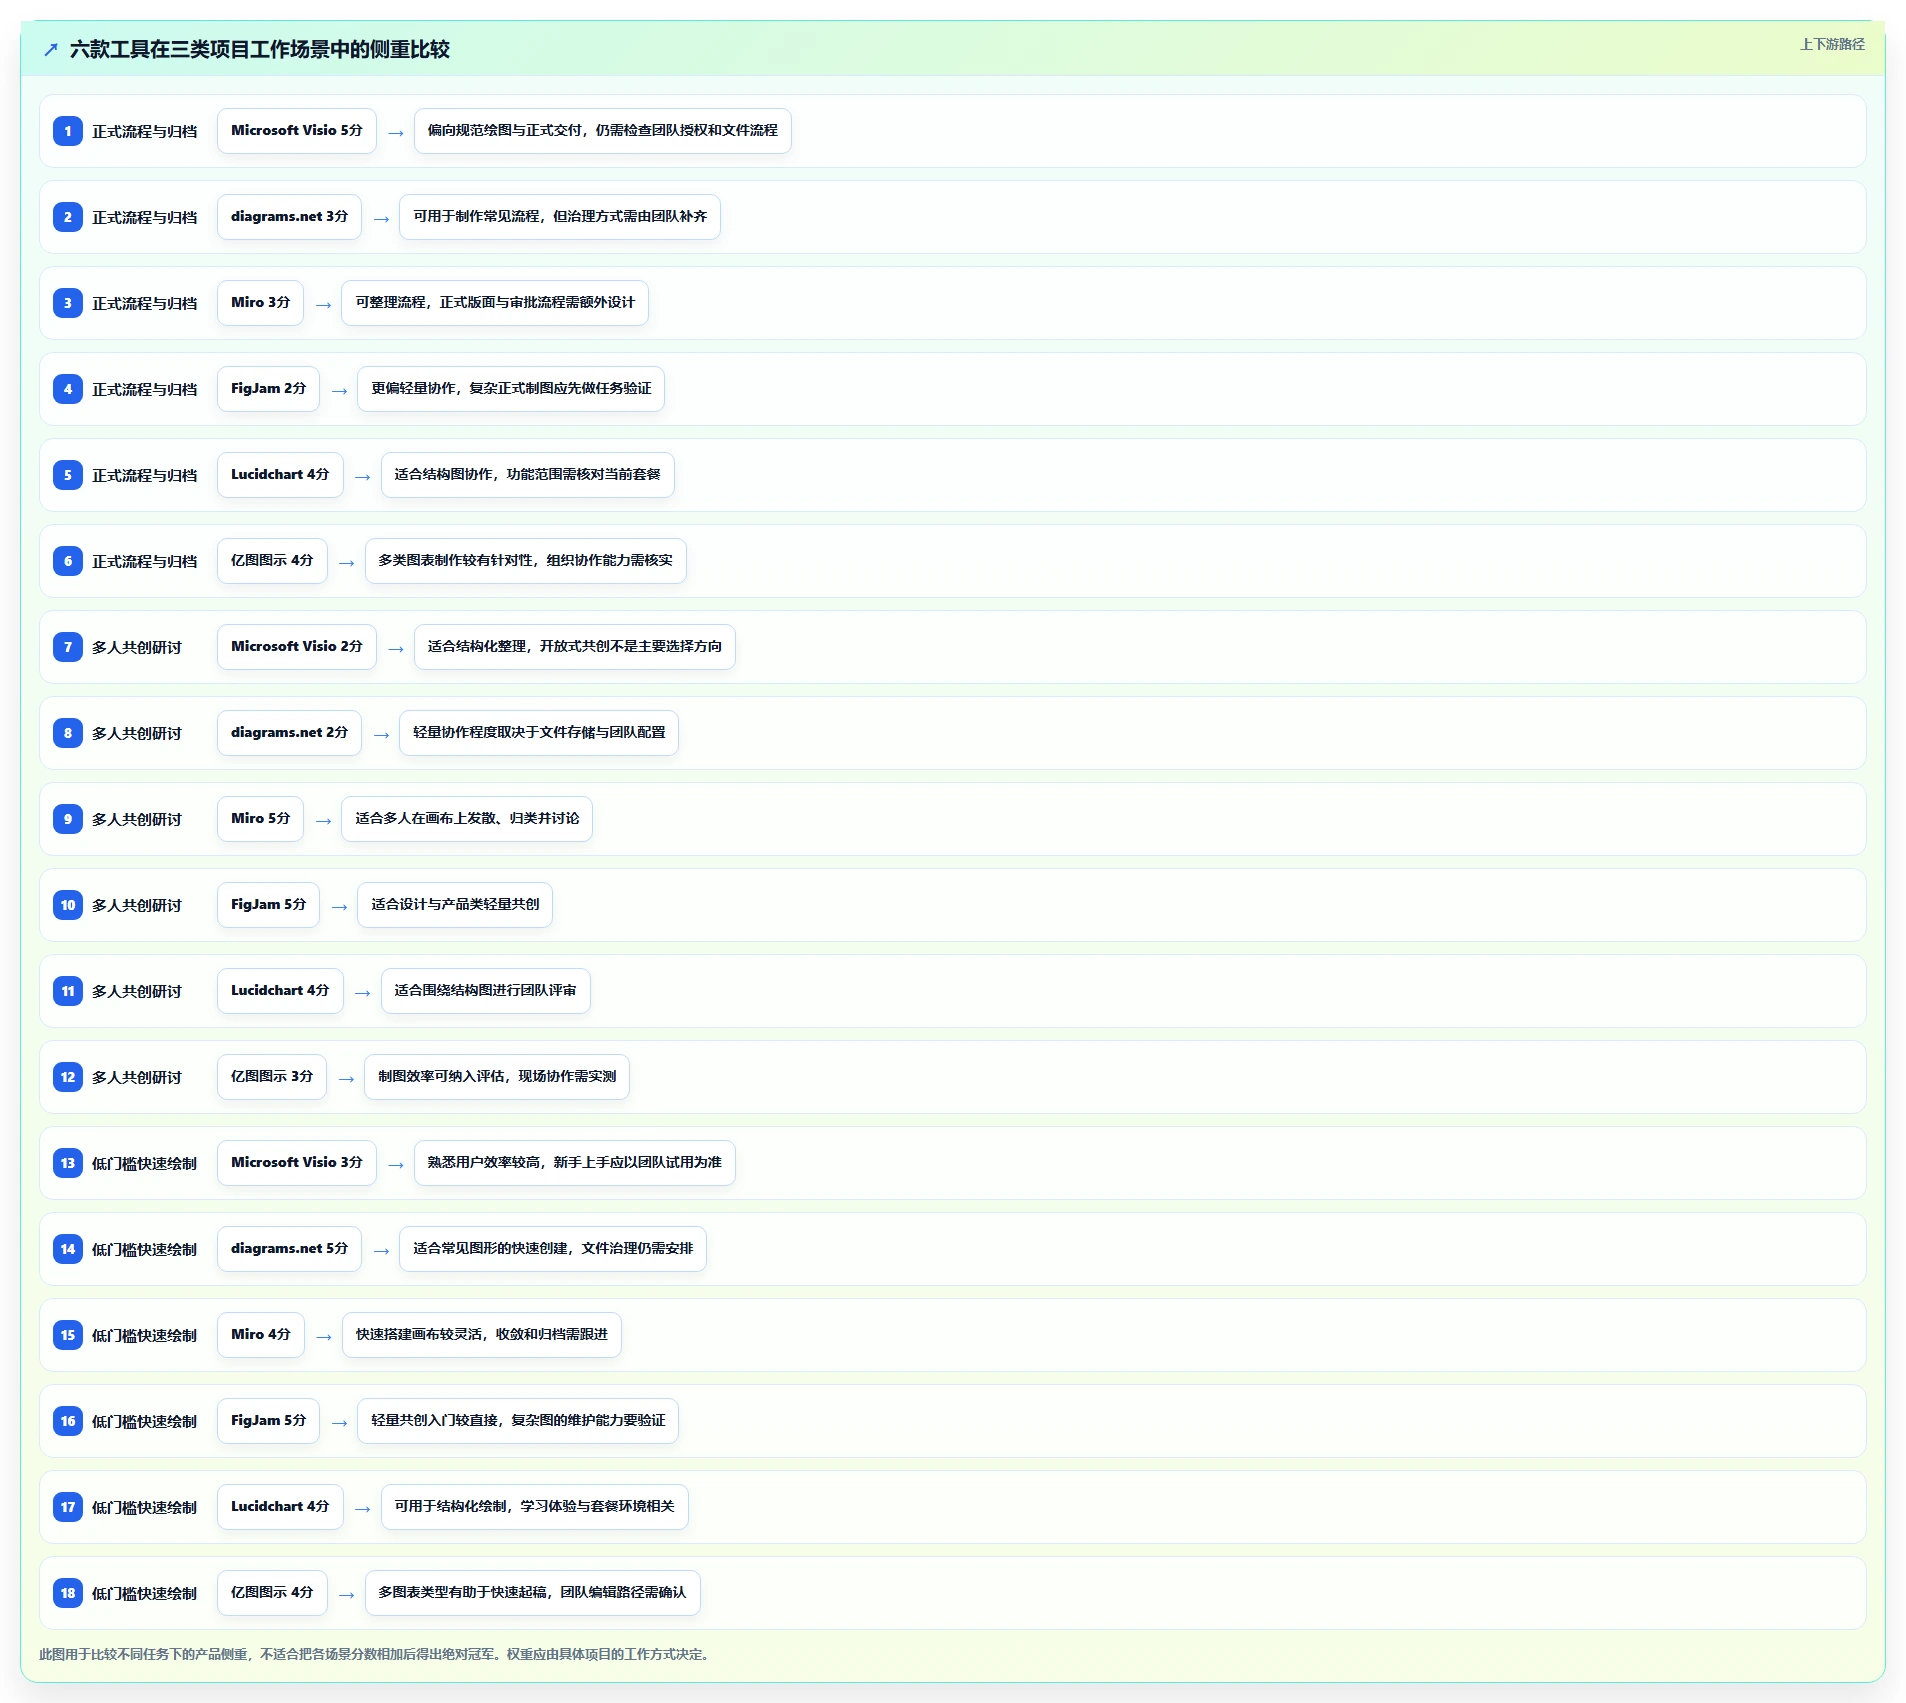1906x1703 pixels.
Task: Click the number 16 row badge
Action: point(68,1421)
